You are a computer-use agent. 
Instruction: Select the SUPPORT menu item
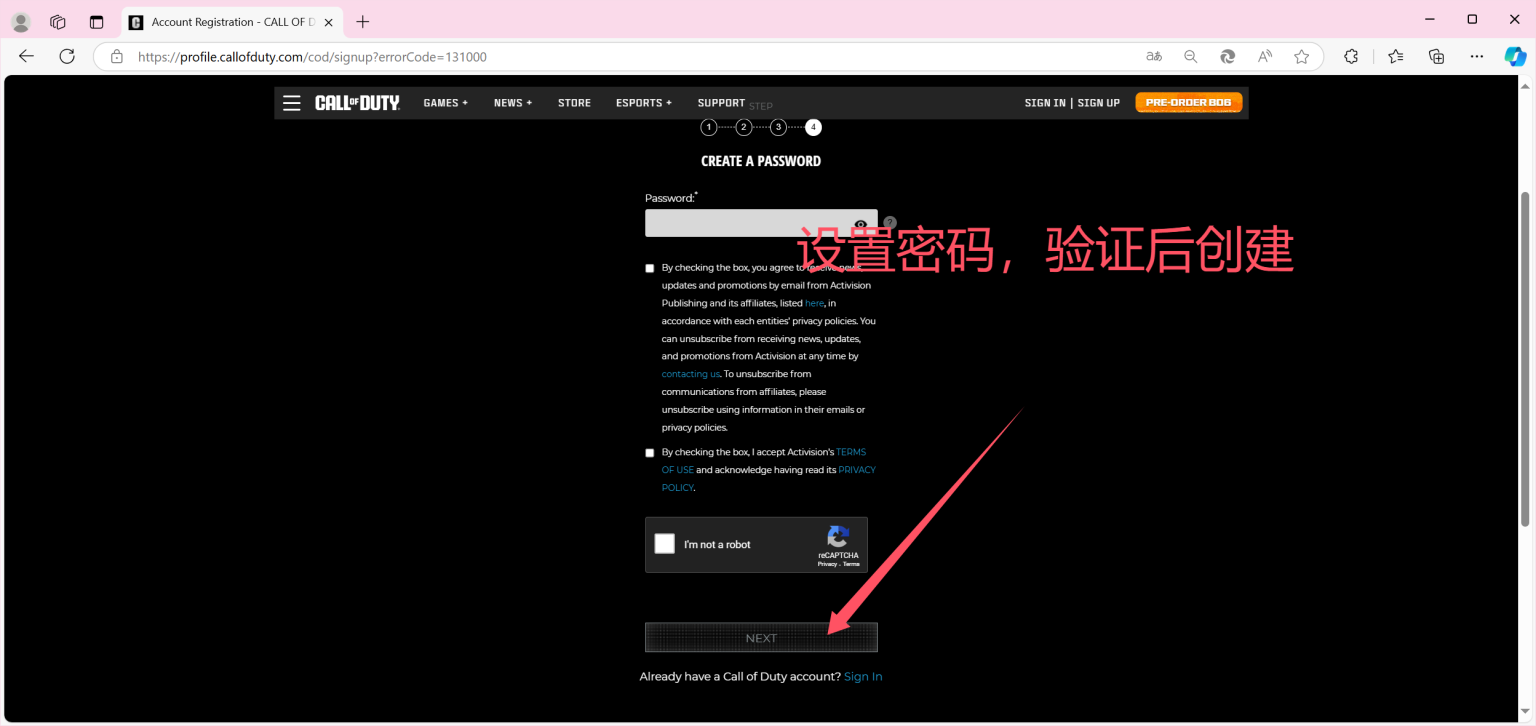(721, 102)
